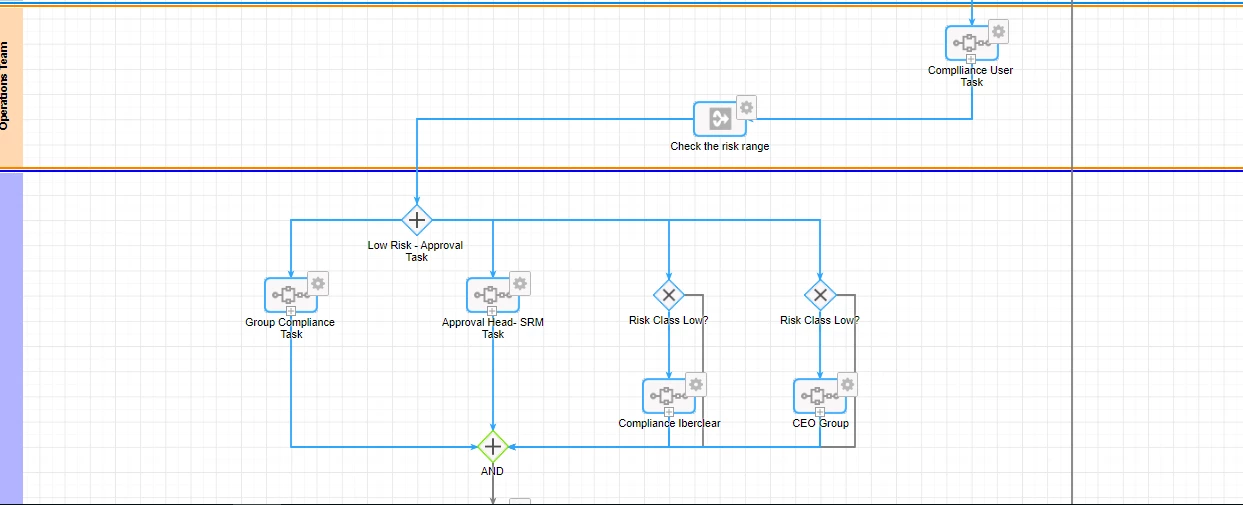Screen dimensions: 1243x505
Task: Click the Operations Team lane header
Action: coord(11,87)
